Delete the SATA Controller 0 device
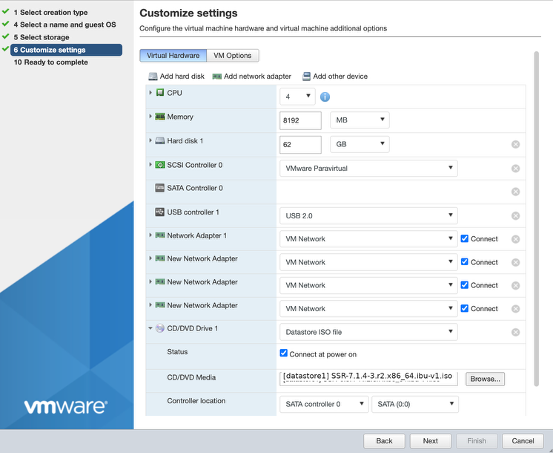 pos(515,192)
